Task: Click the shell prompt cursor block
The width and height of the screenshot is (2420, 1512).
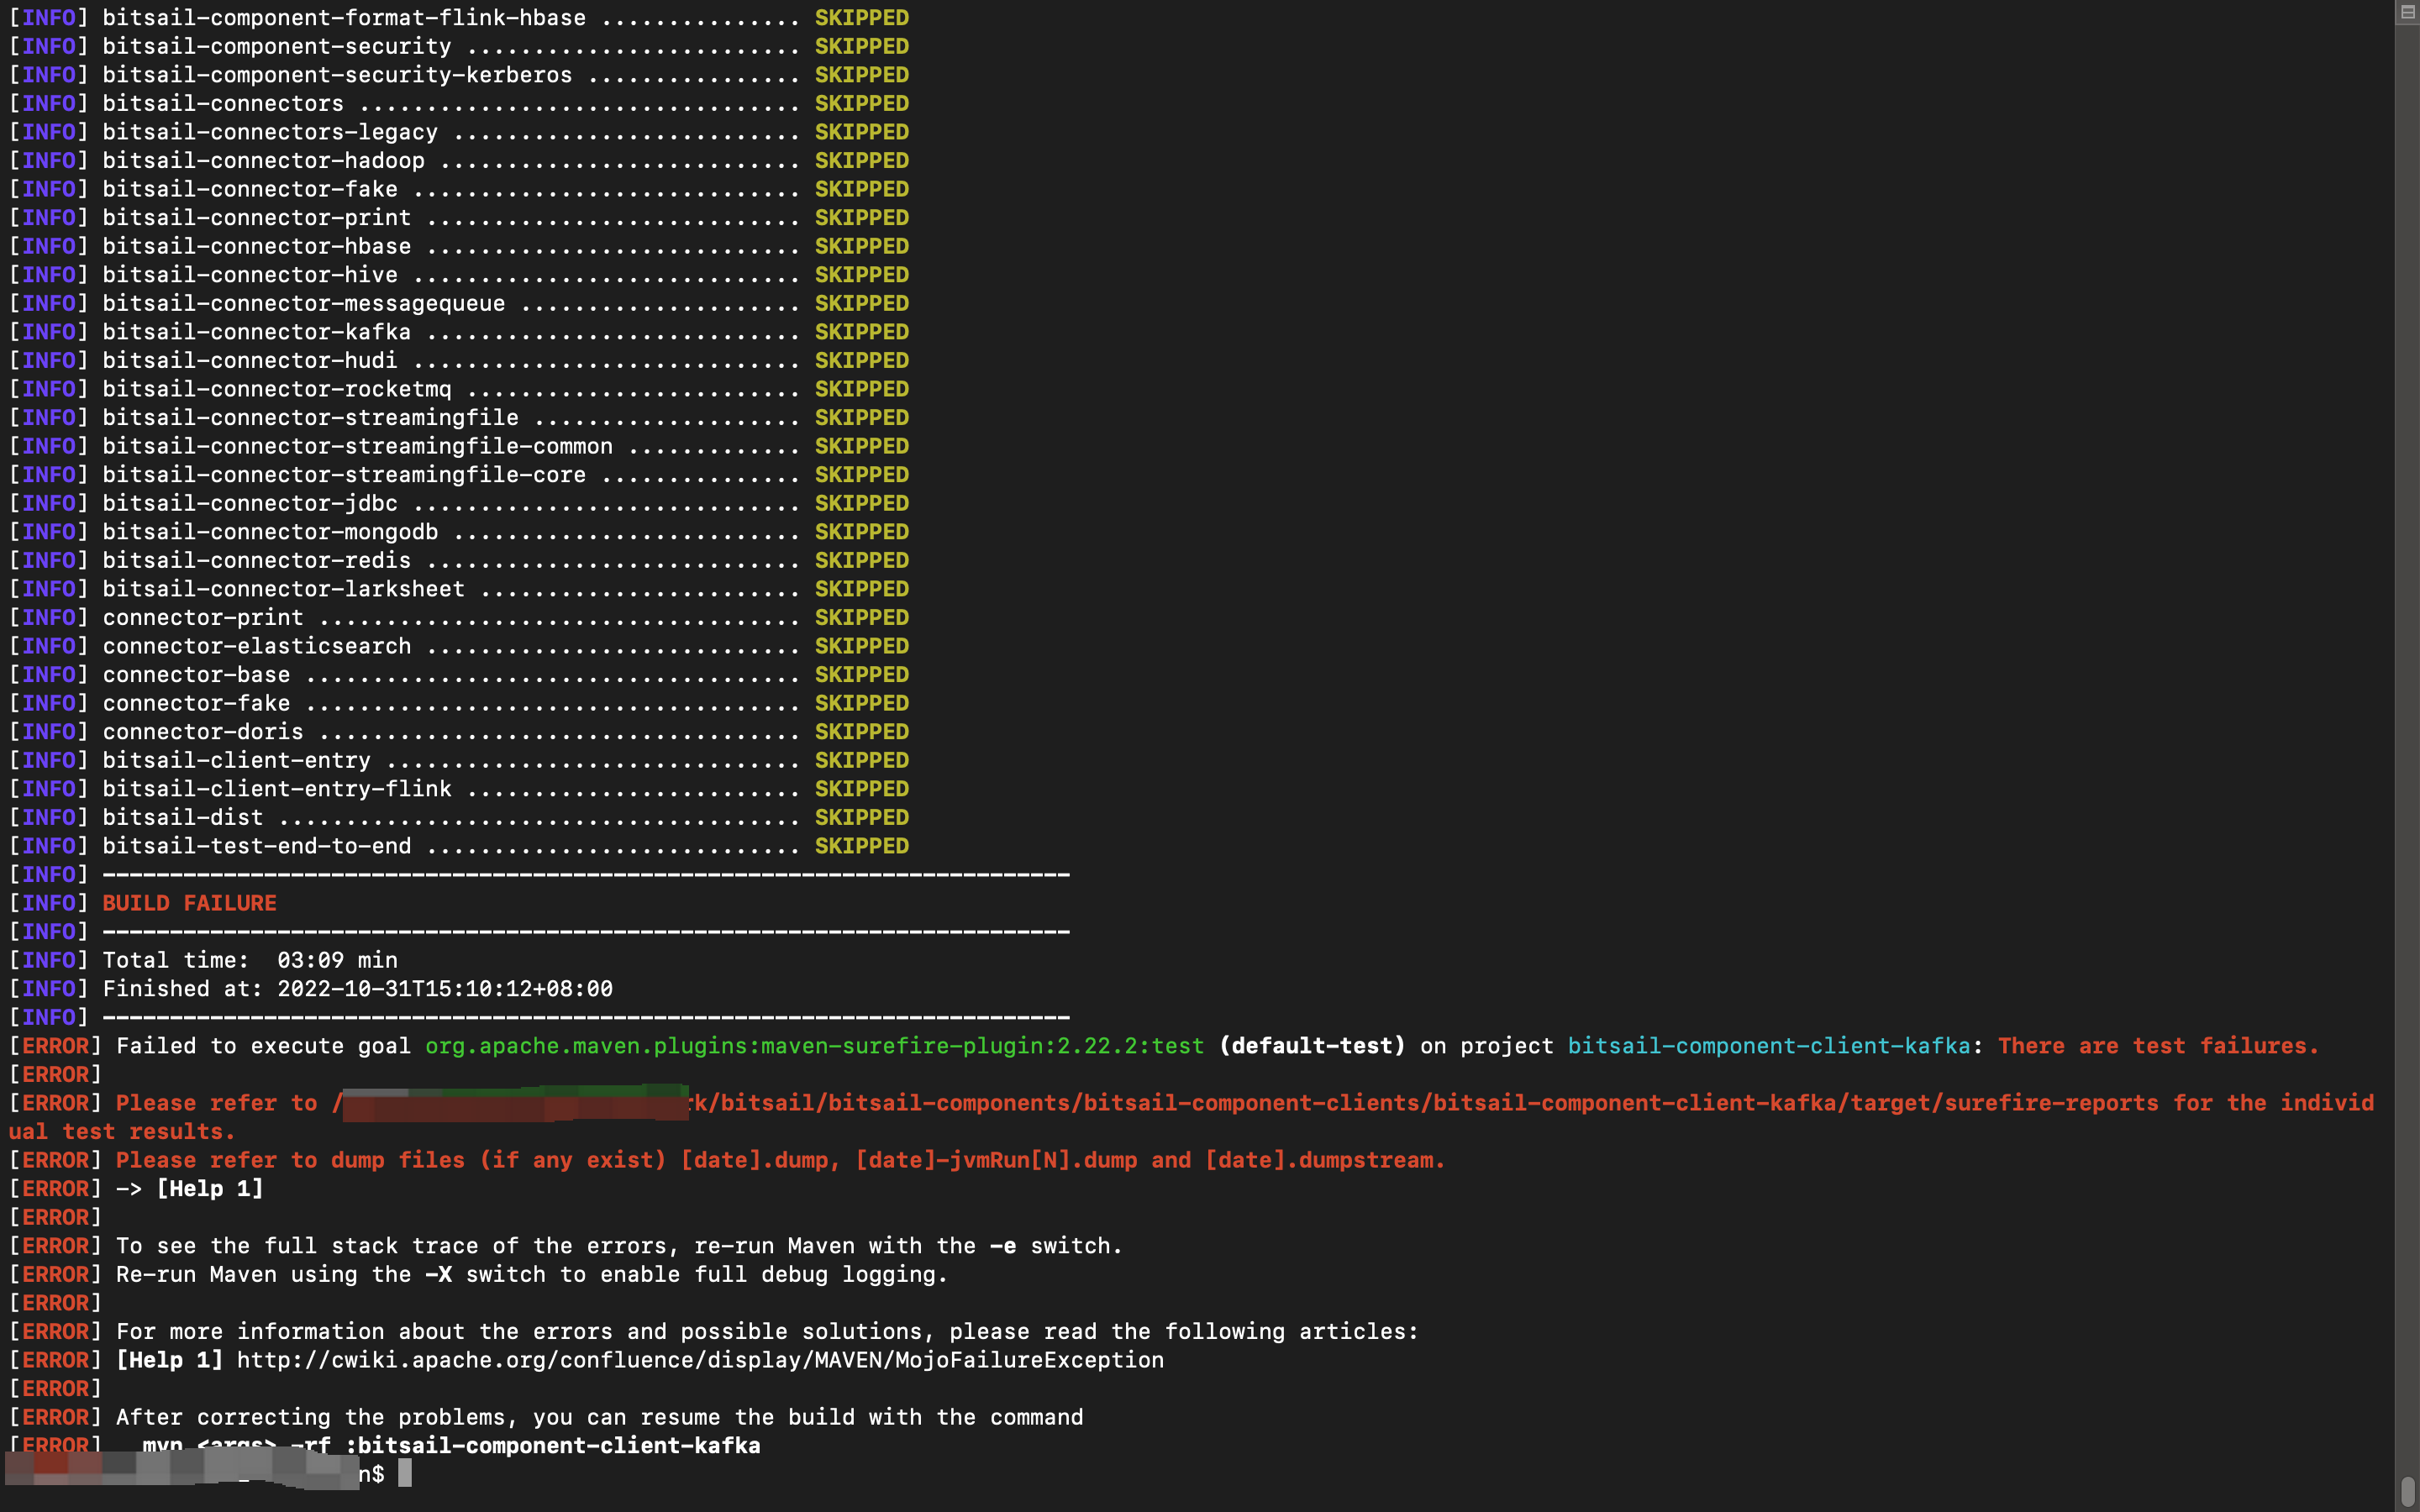Action: (x=405, y=1473)
